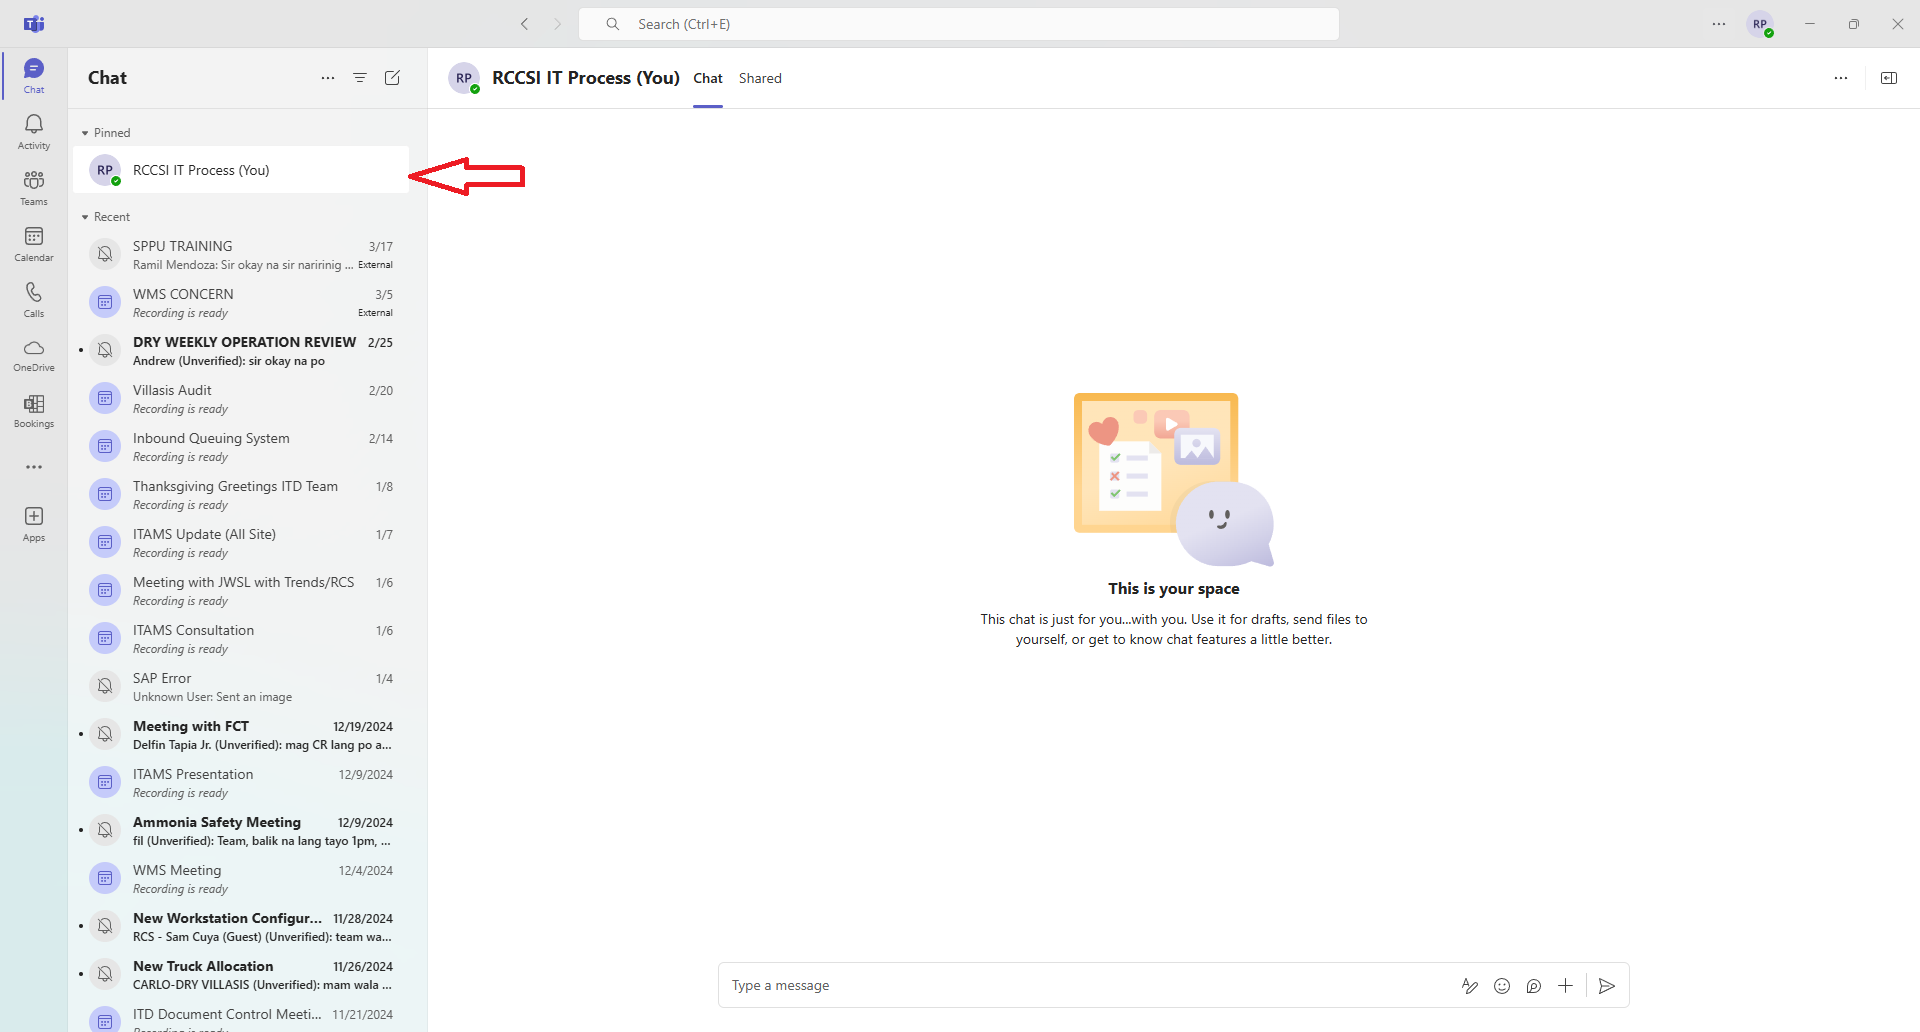Open Bookings app in sidebar
This screenshot has height=1032, width=1920.
click(34, 411)
